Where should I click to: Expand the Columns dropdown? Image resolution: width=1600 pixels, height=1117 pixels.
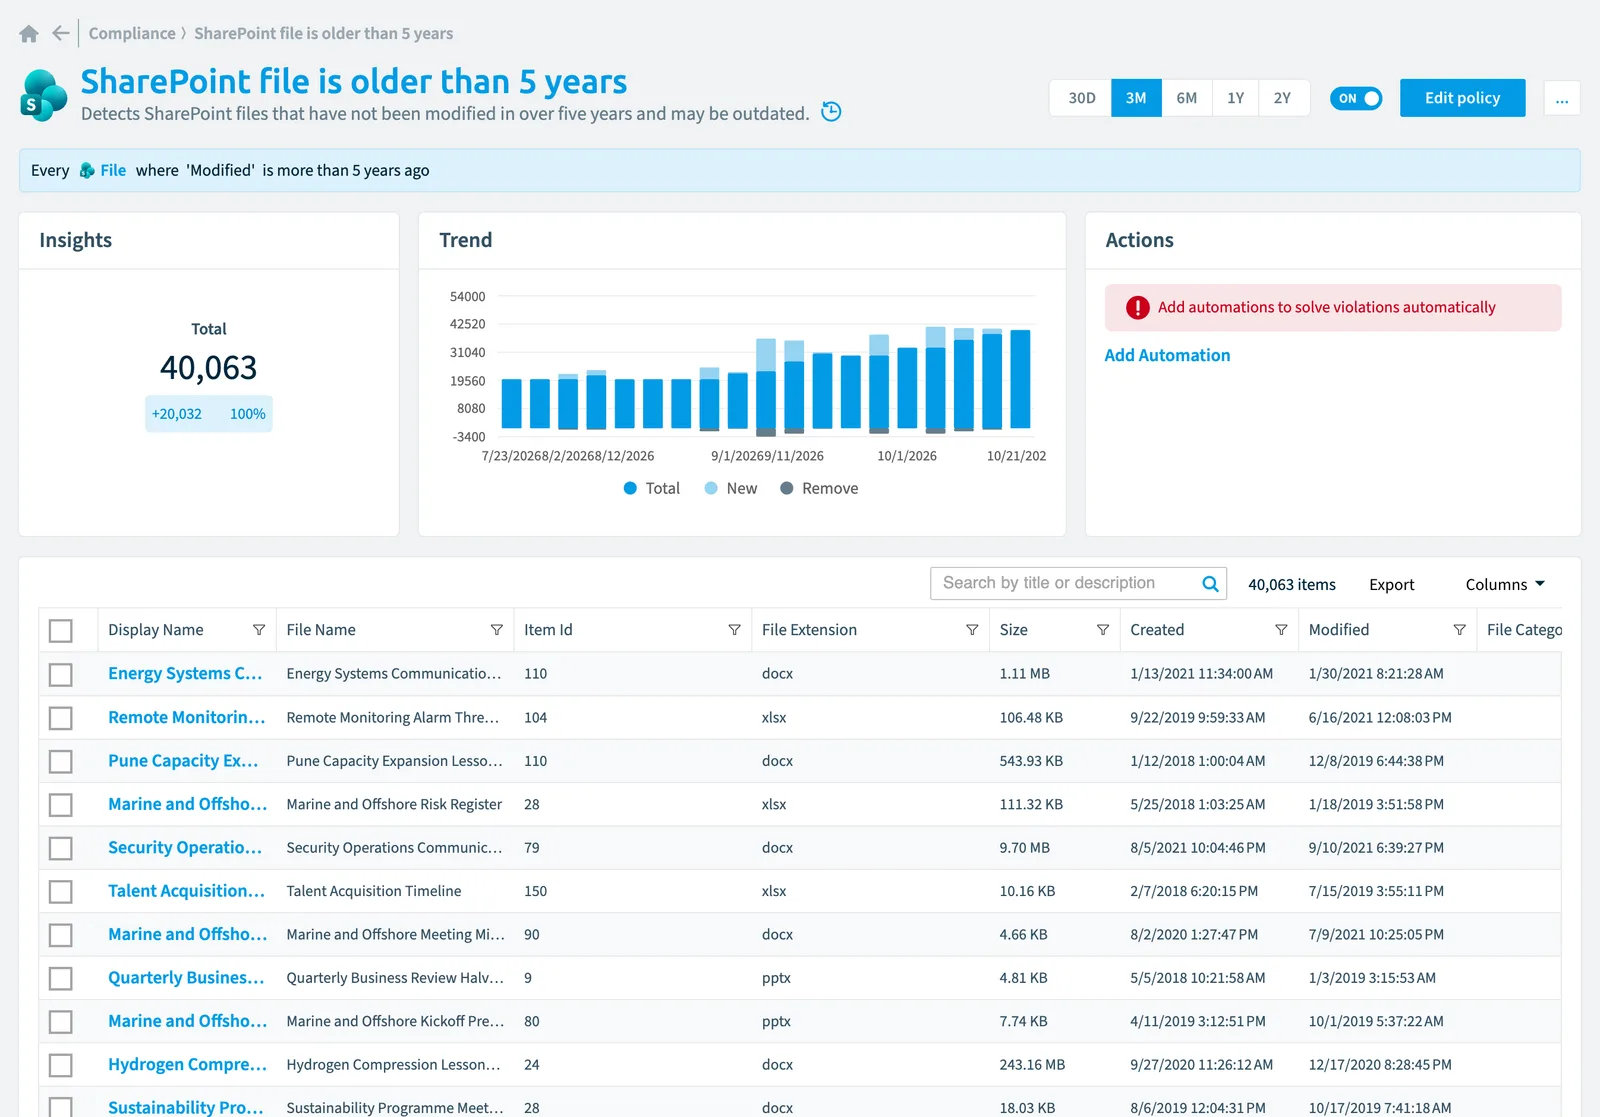[1505, 585]
